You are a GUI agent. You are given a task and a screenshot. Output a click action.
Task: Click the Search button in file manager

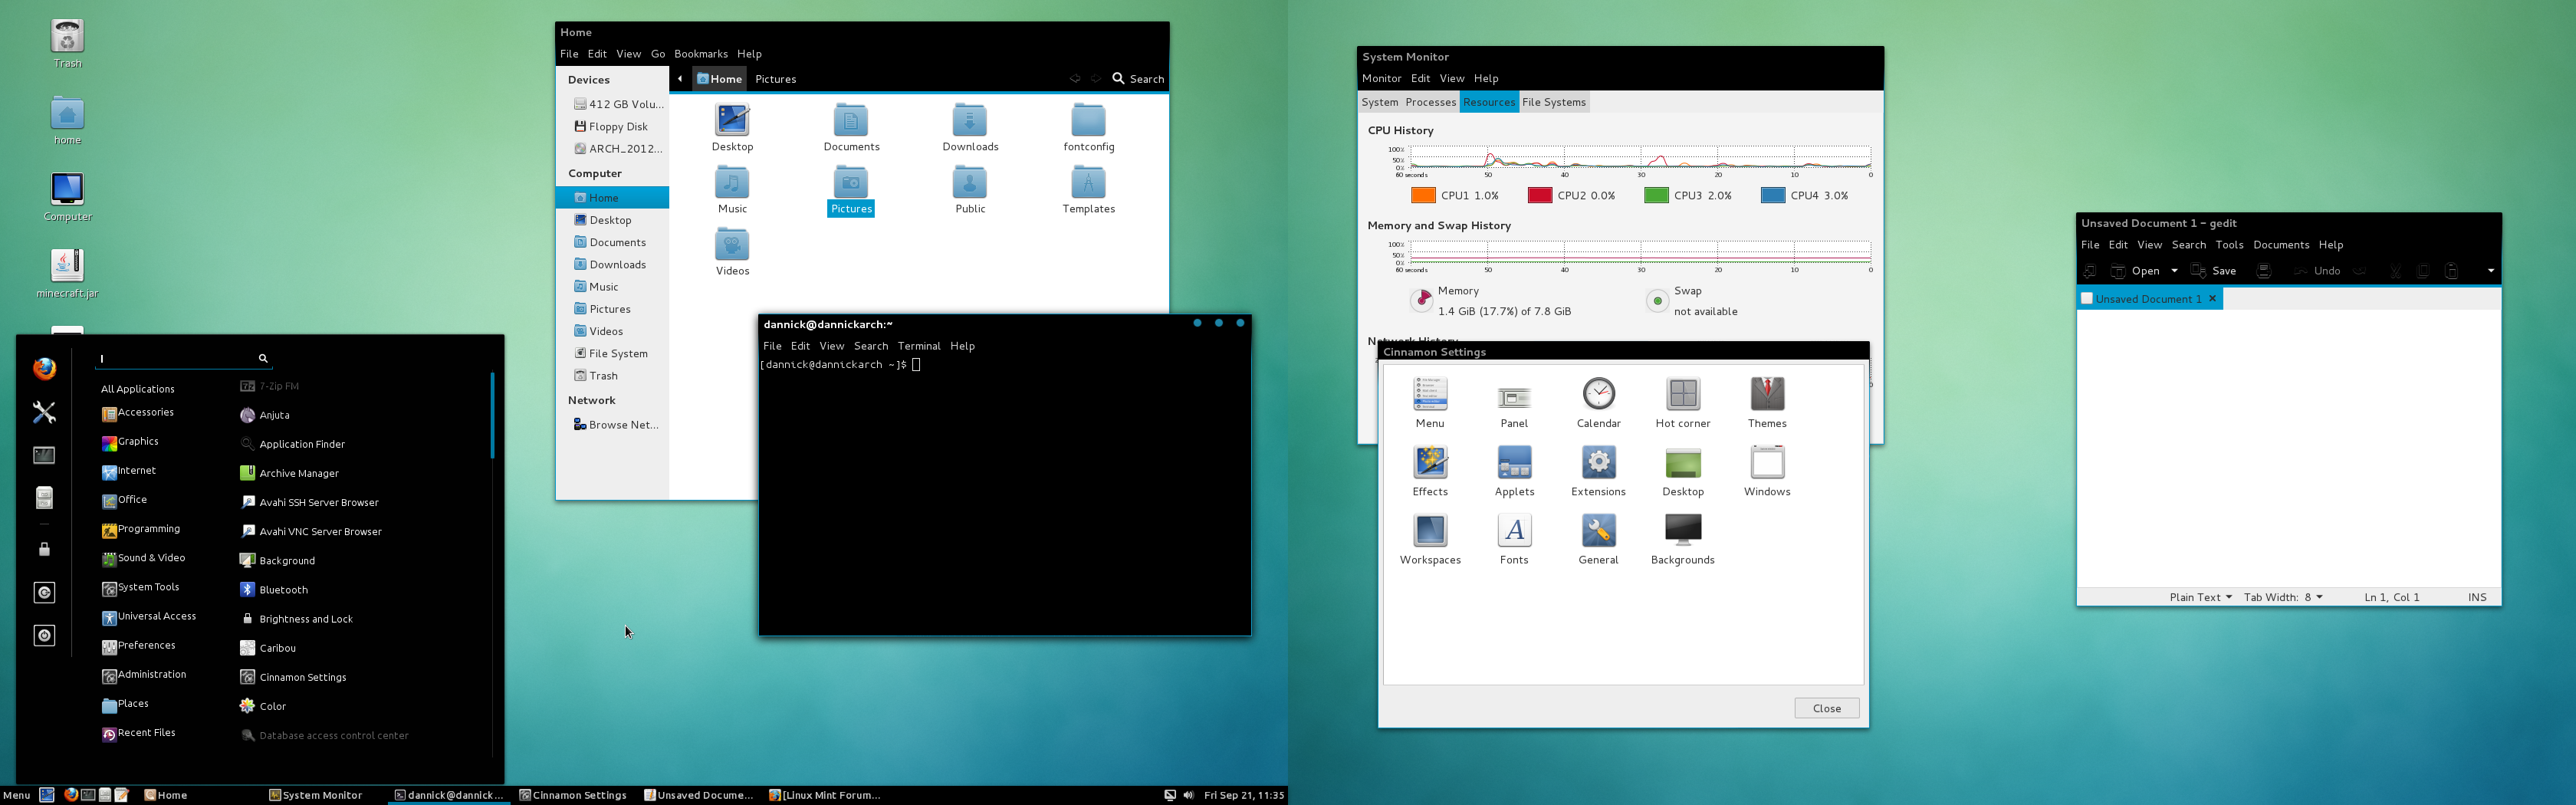point(1138,79)
